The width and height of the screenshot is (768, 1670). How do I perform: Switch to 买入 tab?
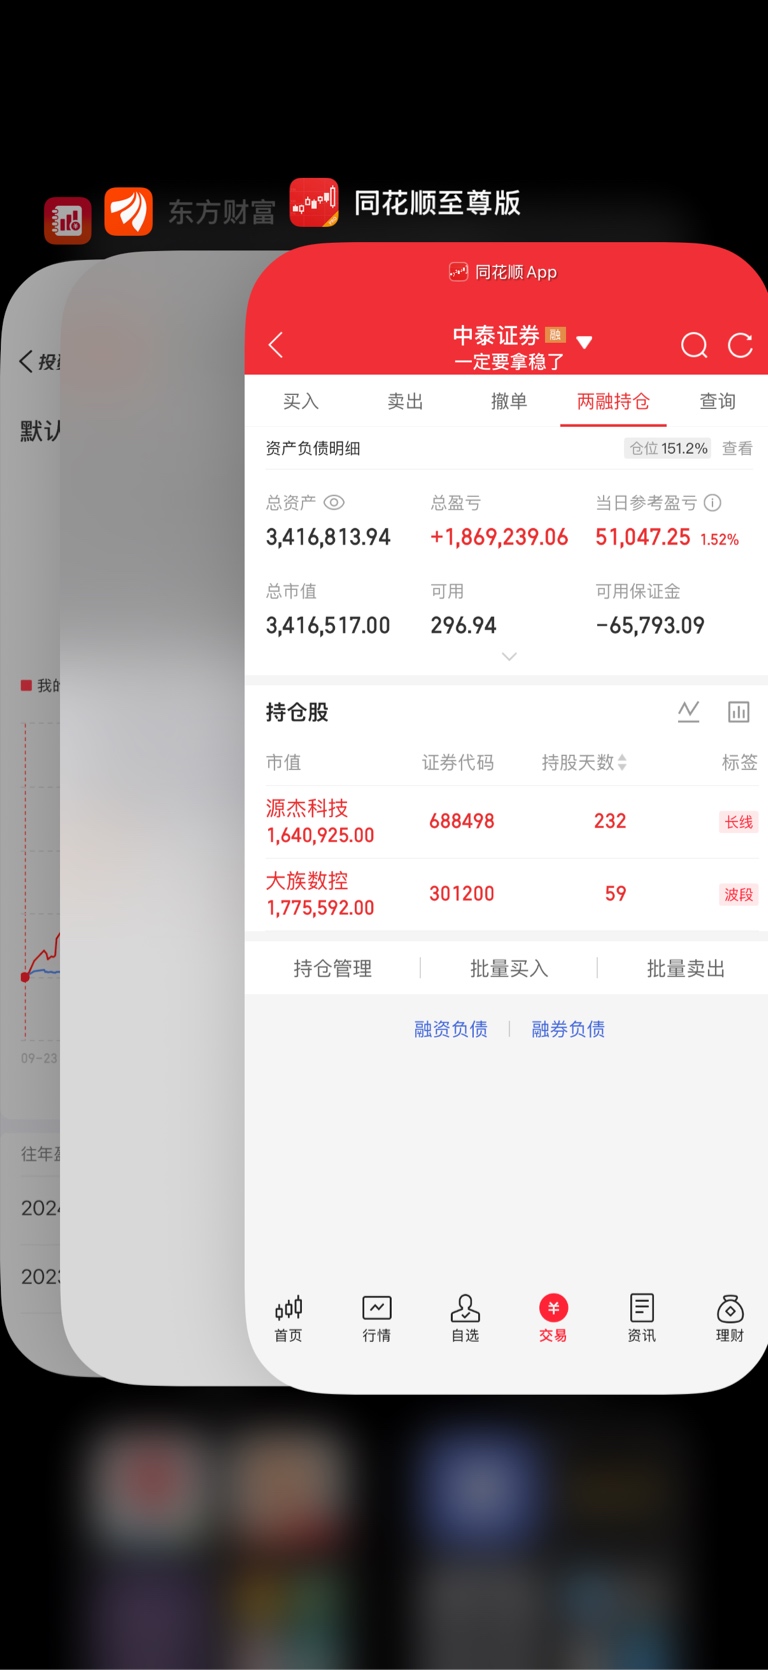pyautogui.click(x=301, y=401)
